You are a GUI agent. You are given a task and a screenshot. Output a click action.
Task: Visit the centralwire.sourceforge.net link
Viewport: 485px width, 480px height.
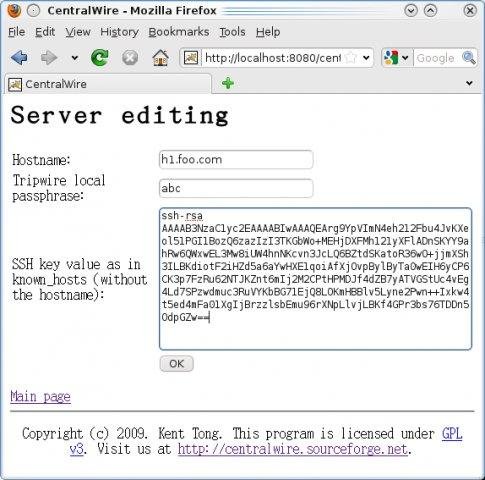(293, 449)
